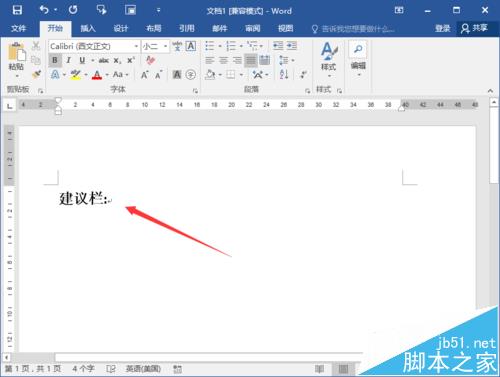Open Styles gallery button
The height and width of the screenshot is (377, 500).
tap(329, 59)
